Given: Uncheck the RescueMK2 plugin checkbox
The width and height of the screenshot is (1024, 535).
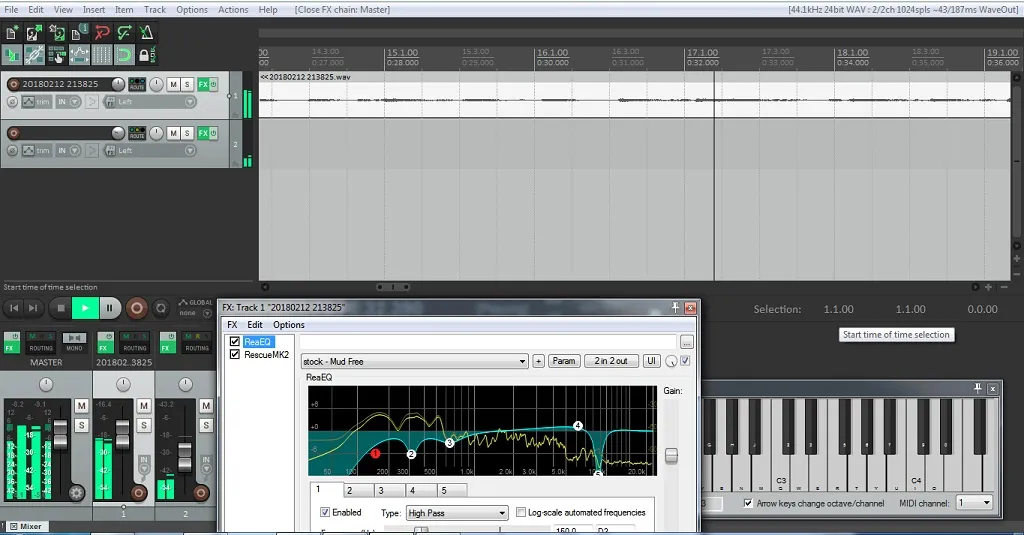Looking at the screenshot, I should (234, 355).
